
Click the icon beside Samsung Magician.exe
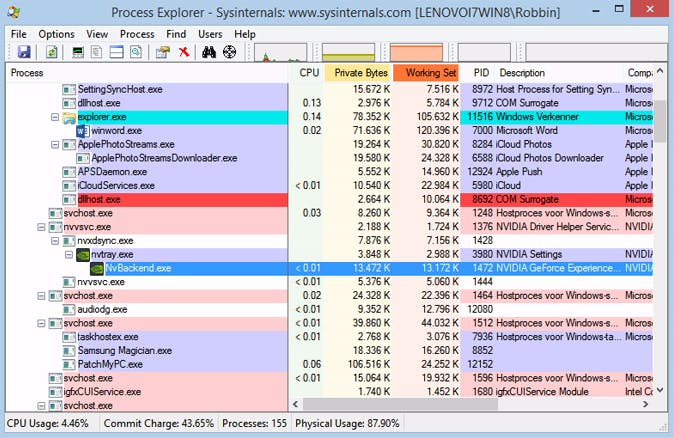tap(69, 351)
